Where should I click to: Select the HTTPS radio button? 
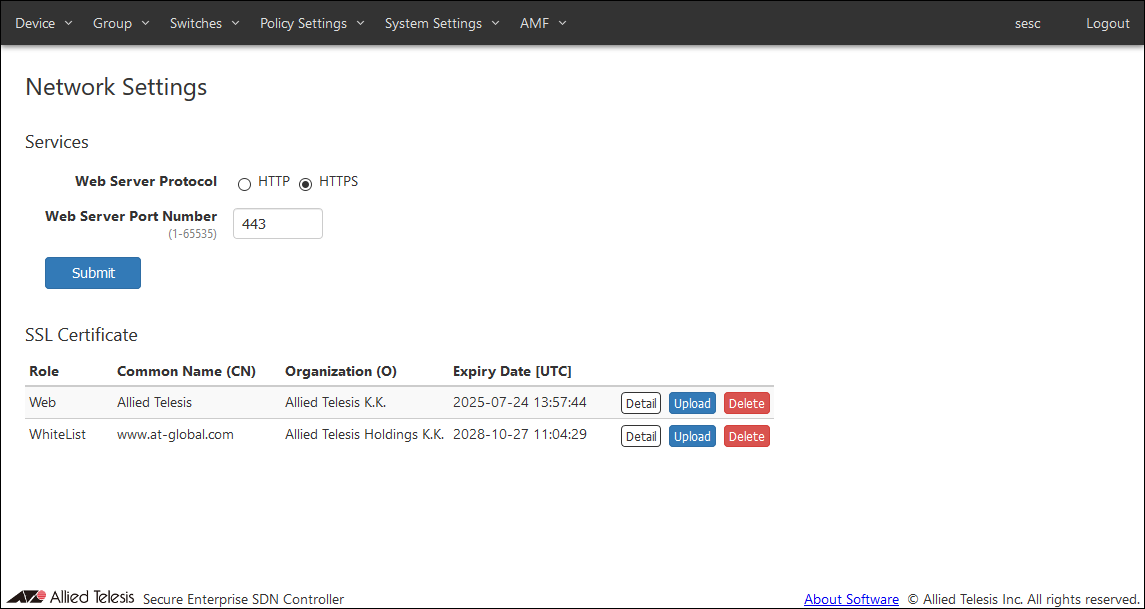(x=305, y=183)
